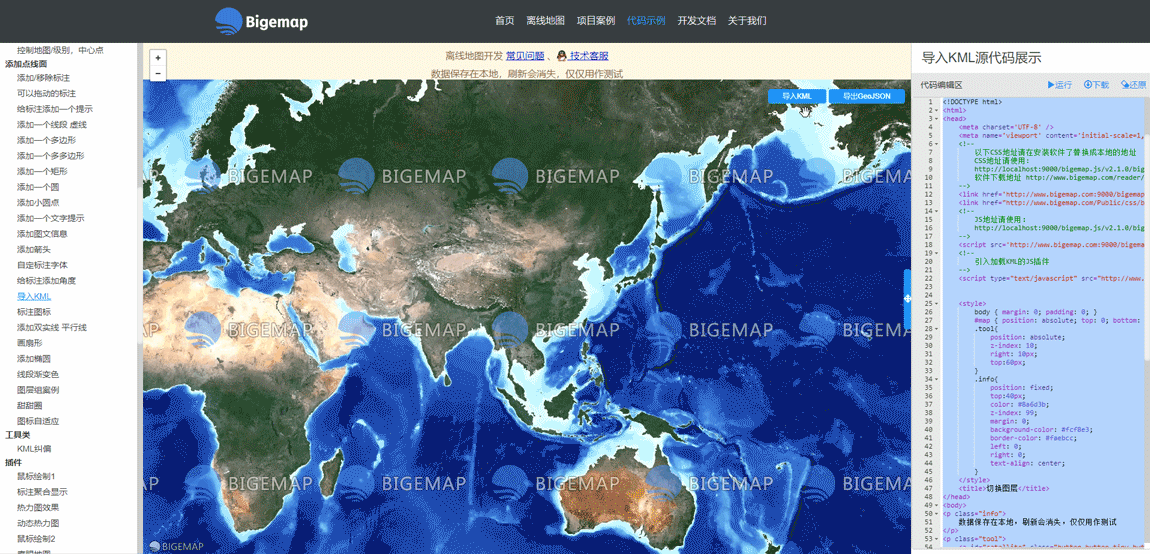The image size is (1150, 554).
Task: Open sidebar example 鼠标绘制2
Action: (x=36, y=539)
